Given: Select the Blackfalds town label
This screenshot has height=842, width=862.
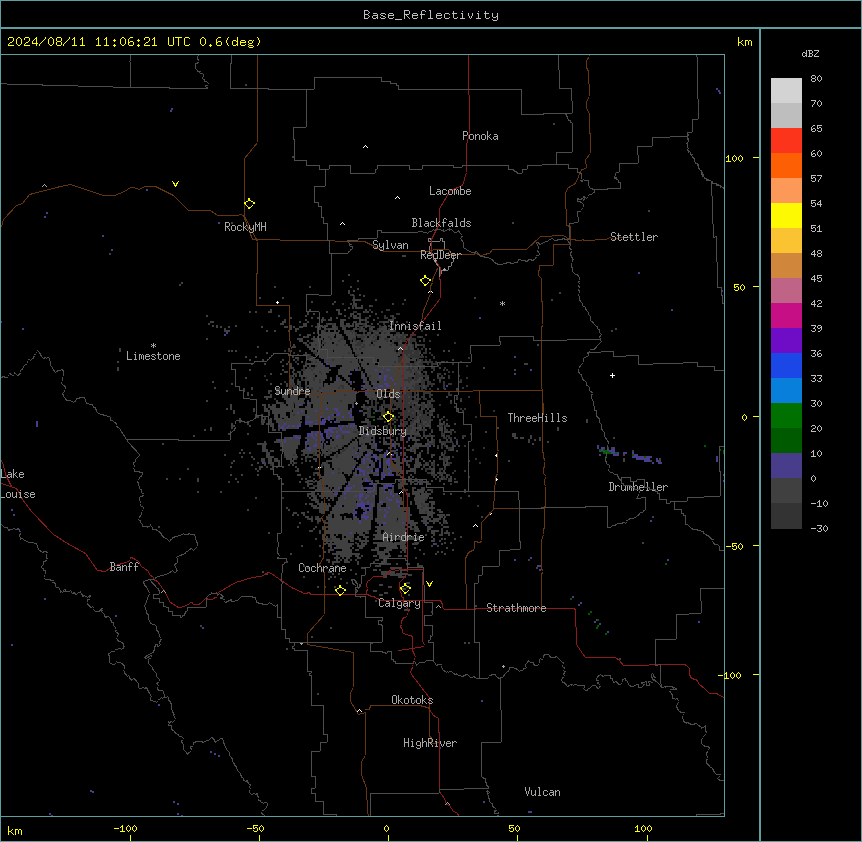Looking at the screenshot, I should (x=441, y=223).
